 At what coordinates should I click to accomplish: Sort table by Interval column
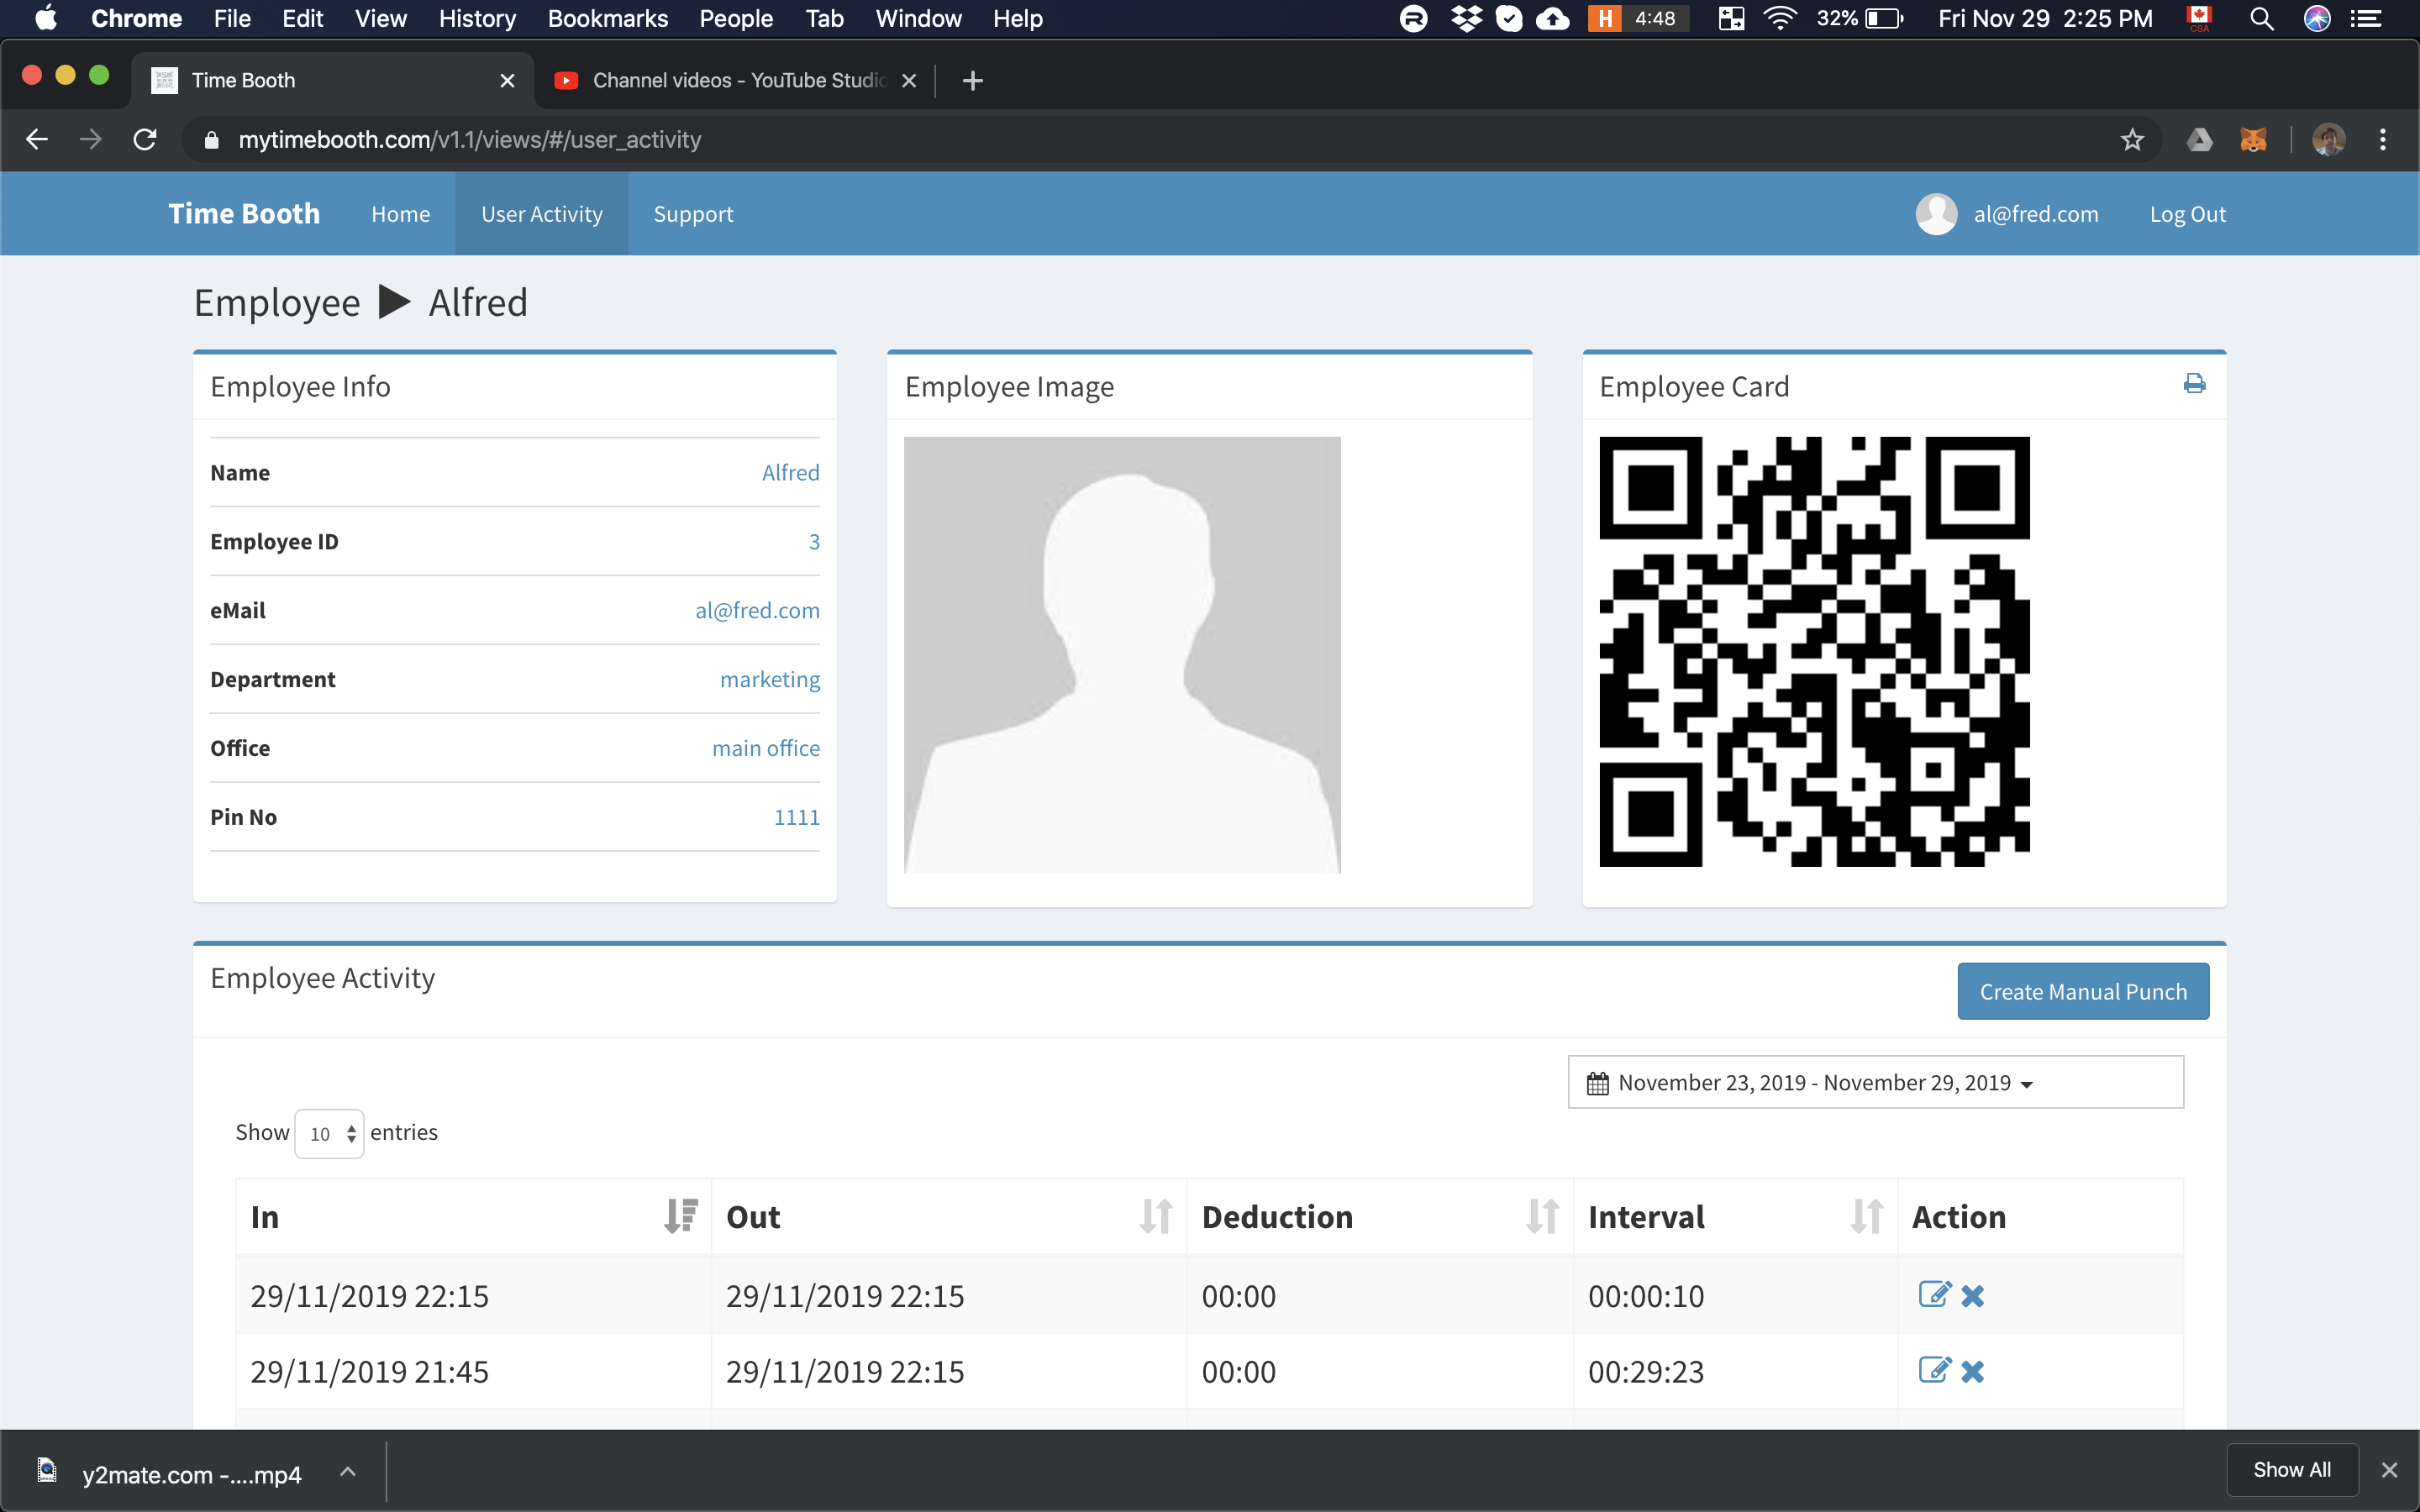pyautogui.click(x=1865, y=1216)
